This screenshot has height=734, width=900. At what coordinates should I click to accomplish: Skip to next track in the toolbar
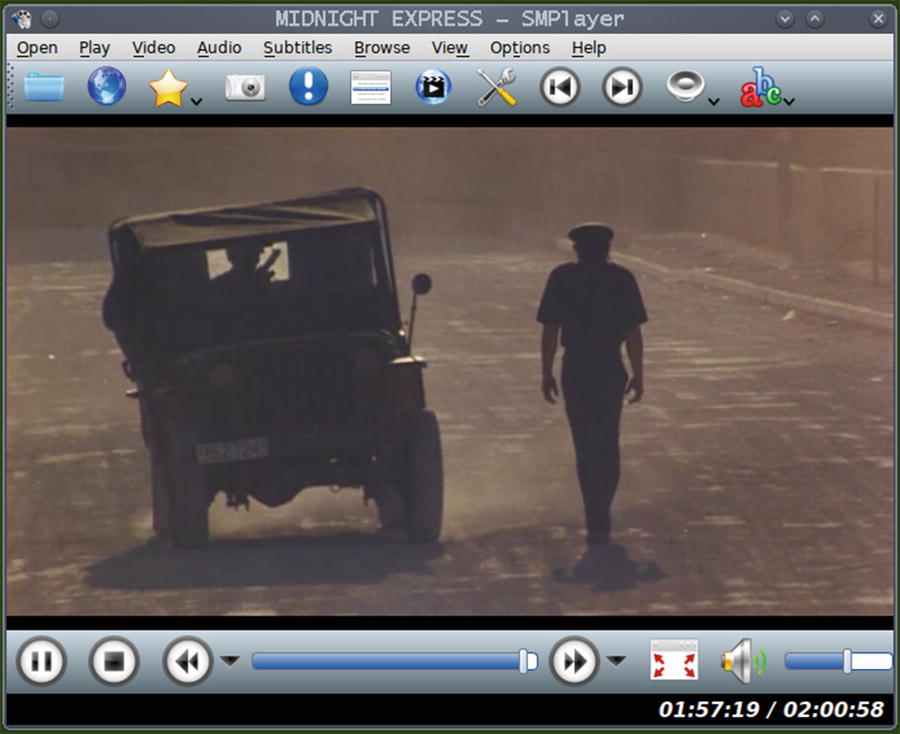(x=622, y=87)
